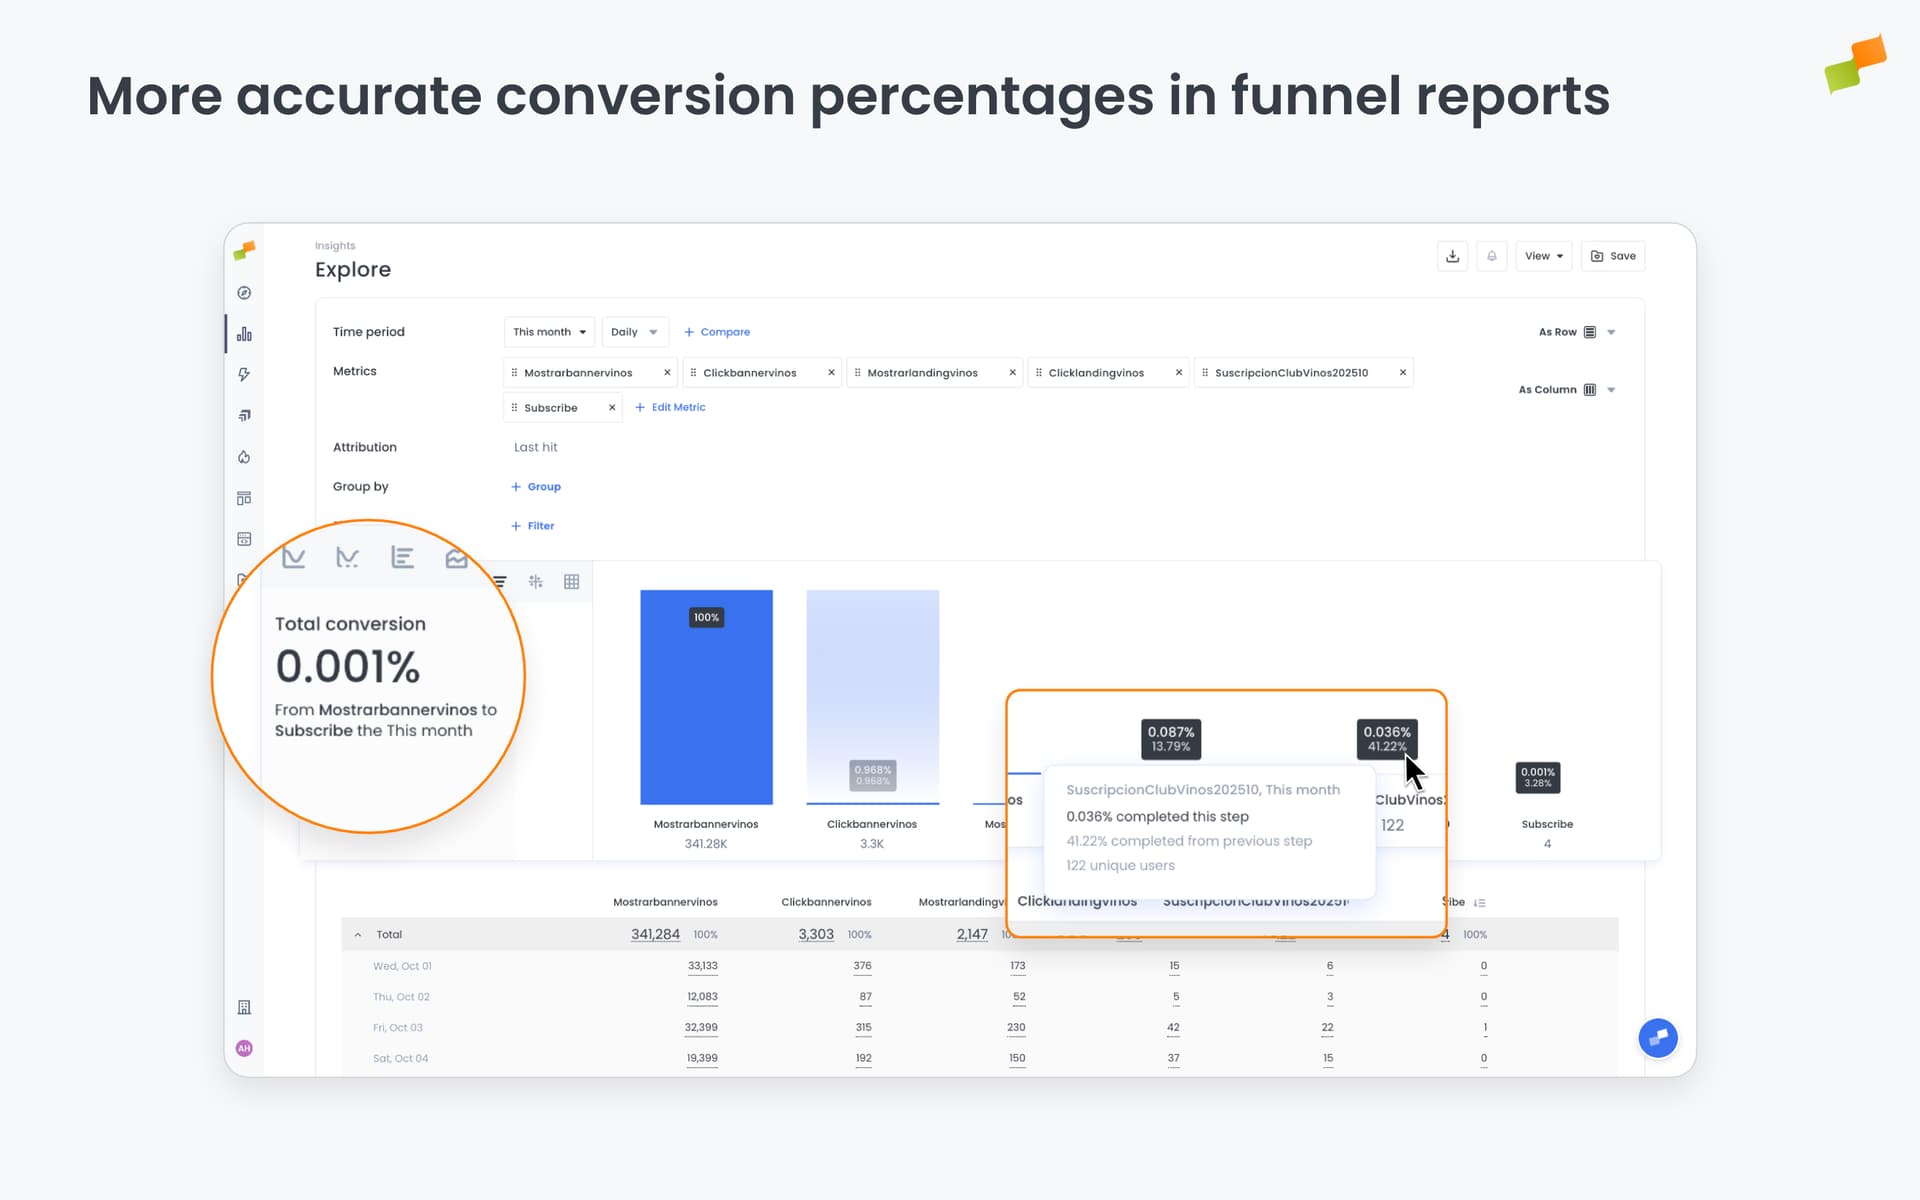Screen dimensions: 1920x1200
Task: Click the download report icon
Action: [1452, 256]
